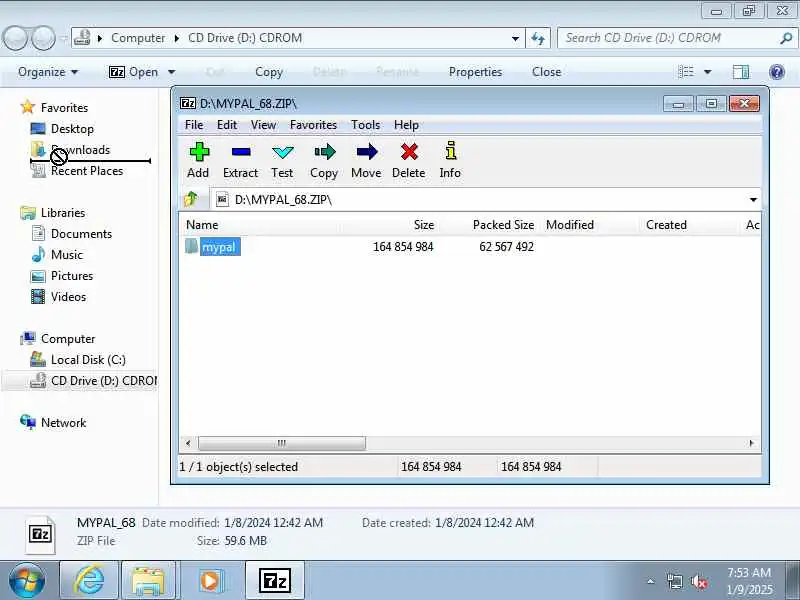Click left arrow of 7-Zip horizontal scrollbar
The height and width of the screenshot is (600, 800).
tap(188, 443)
